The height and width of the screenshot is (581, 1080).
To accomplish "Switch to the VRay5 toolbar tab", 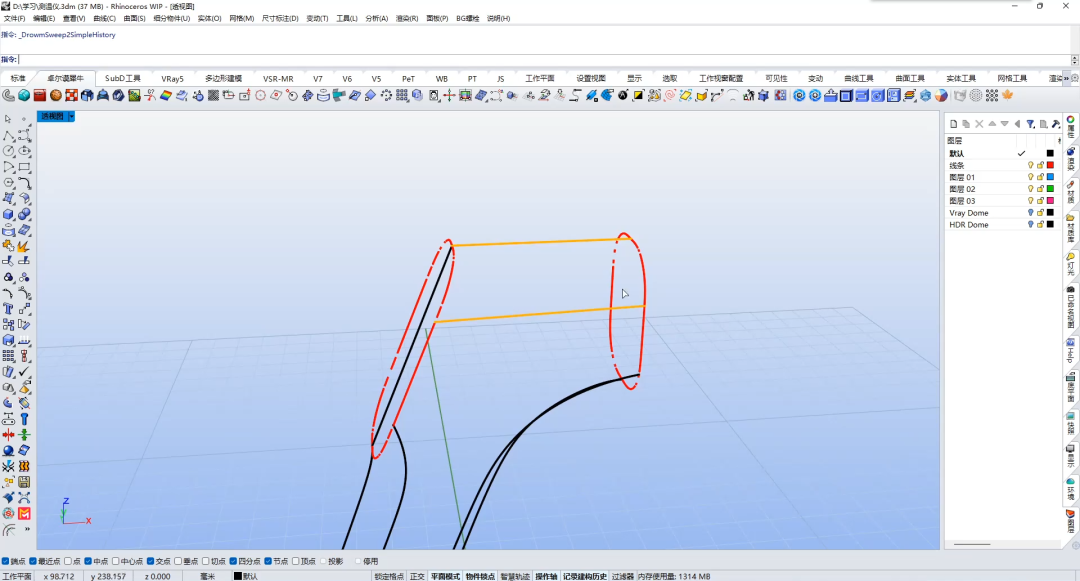I will tap(172, 78).
